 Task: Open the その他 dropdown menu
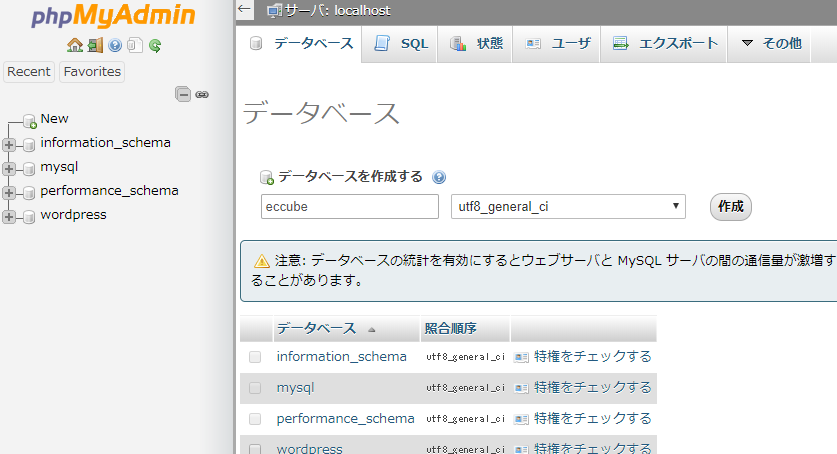pyautogui.click(x=771, y=44)
